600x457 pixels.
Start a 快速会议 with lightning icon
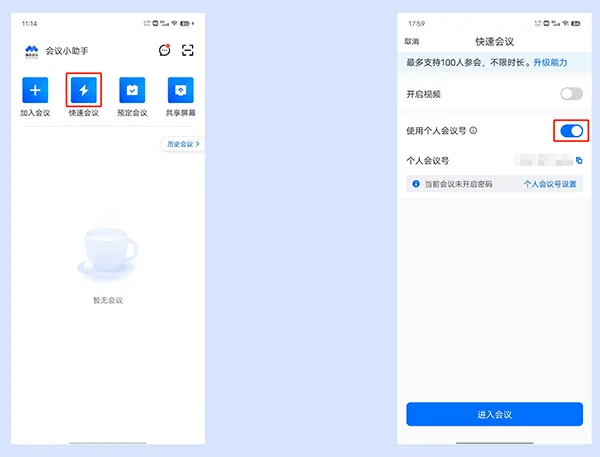pyautogui.click(x=83, y=90)
